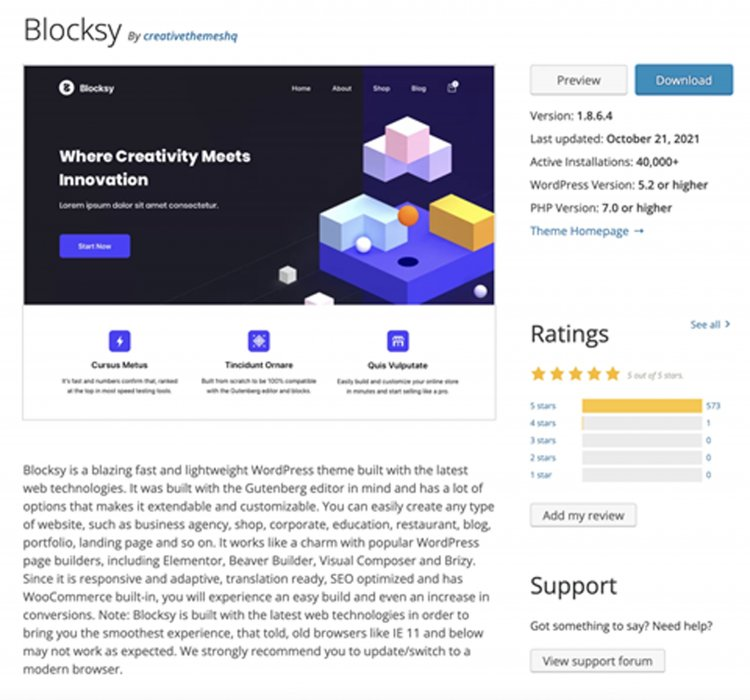Viewport: 750px width, 700px height.
Task: Select Blog in the preview navigation
Action: [418, 89]
